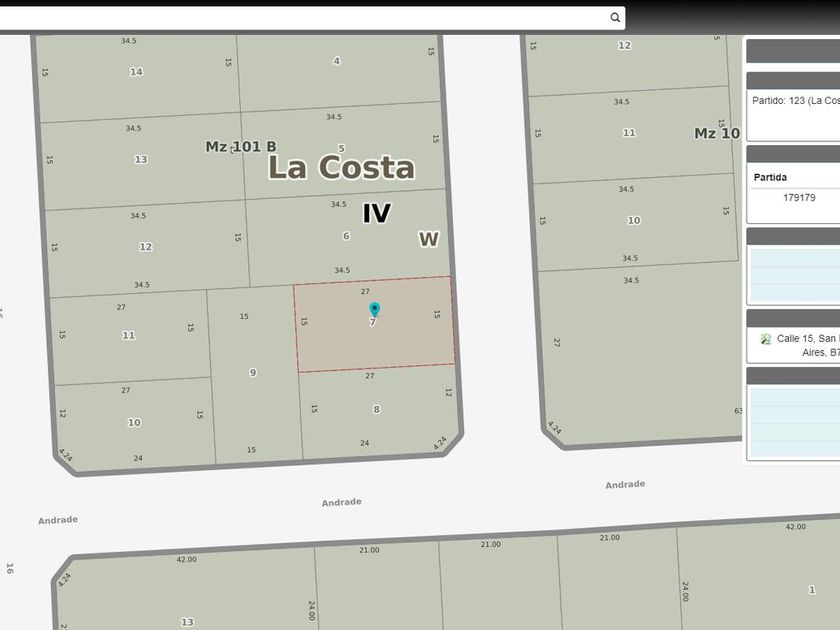Click the partida value '179179'

point(799,198)
